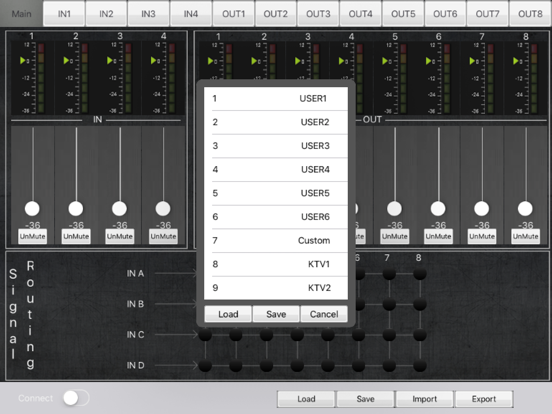Select preset 8 KTV1
The width and height of the screenshot is (552, 414).
276,264
